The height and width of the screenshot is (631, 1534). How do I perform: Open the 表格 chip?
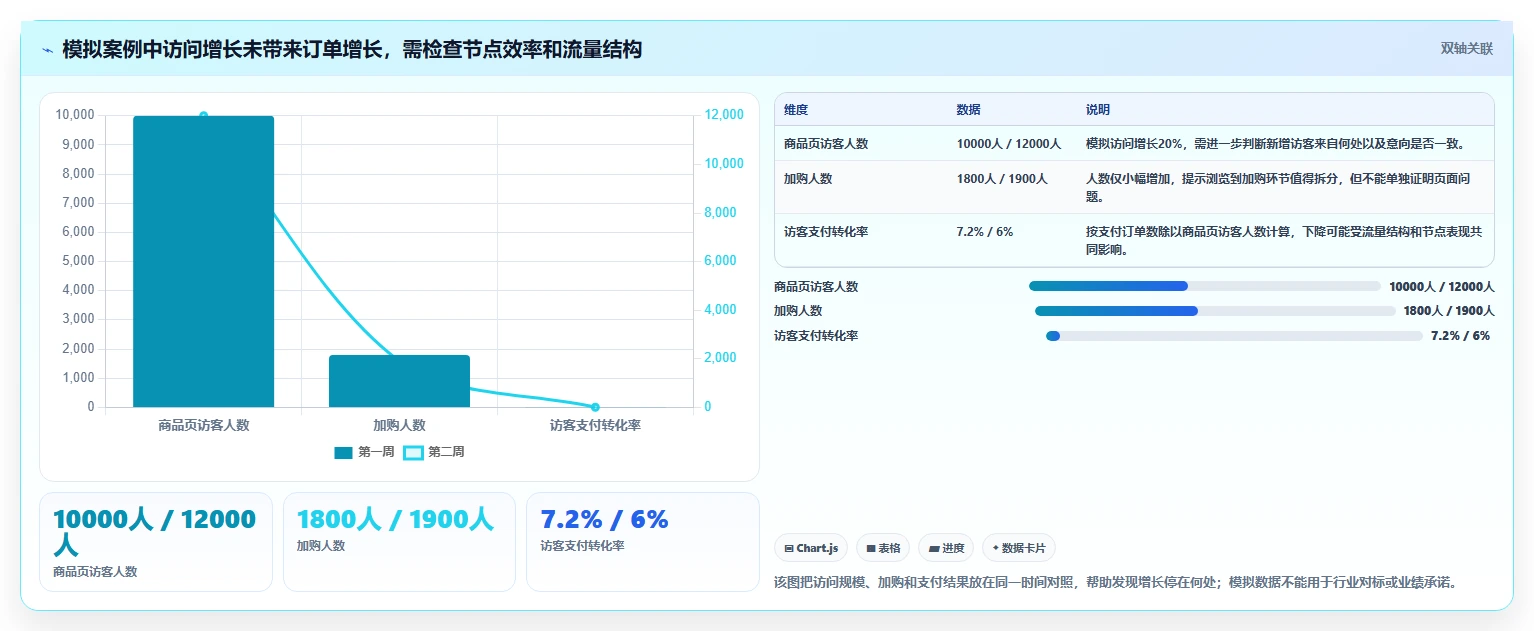click(883, 548)
